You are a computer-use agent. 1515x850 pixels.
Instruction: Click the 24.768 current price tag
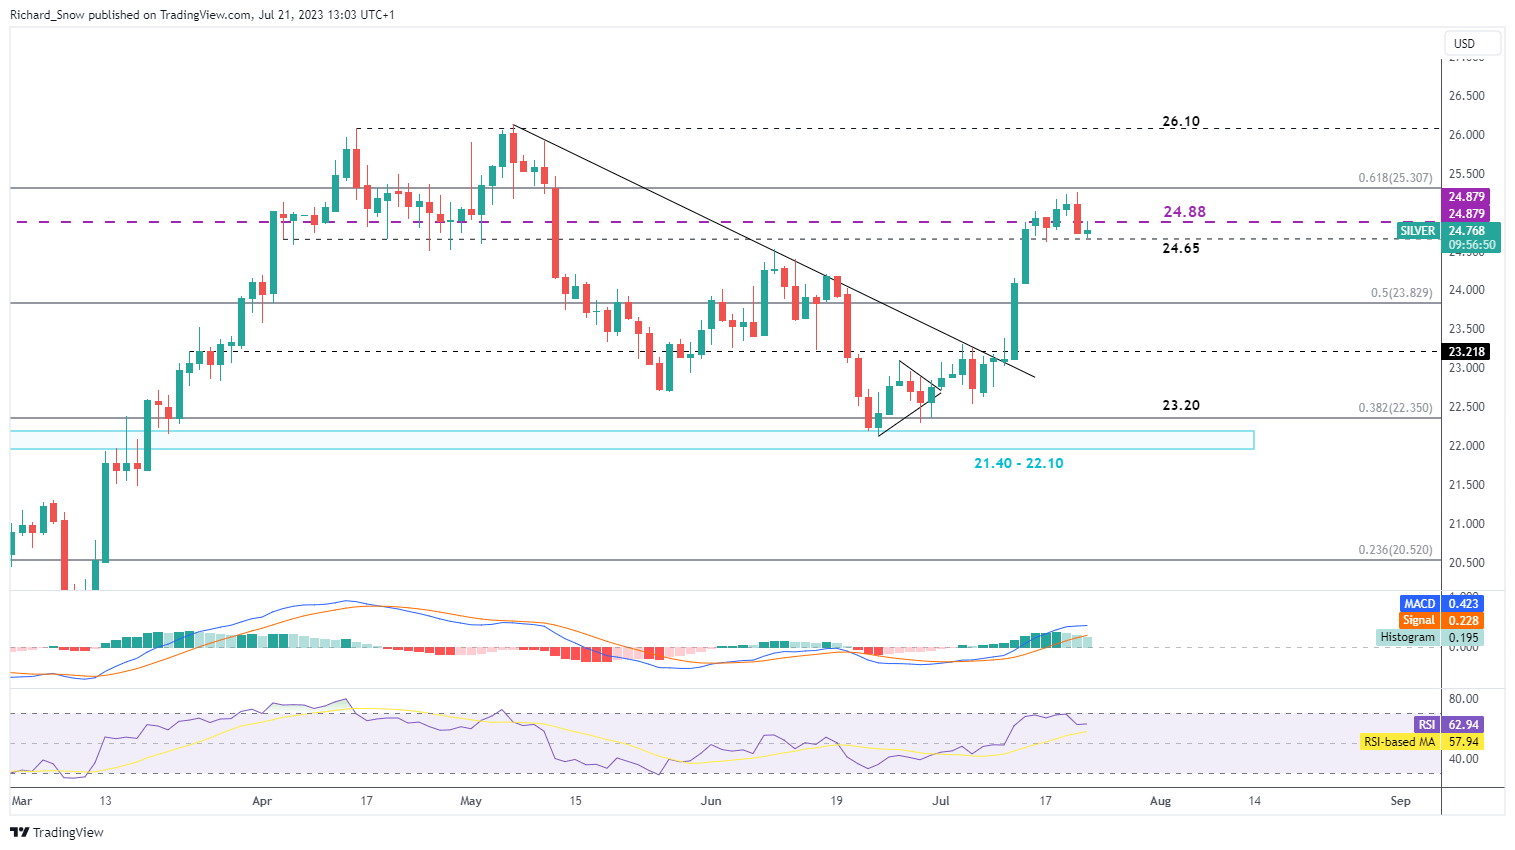pos(1466,231)
